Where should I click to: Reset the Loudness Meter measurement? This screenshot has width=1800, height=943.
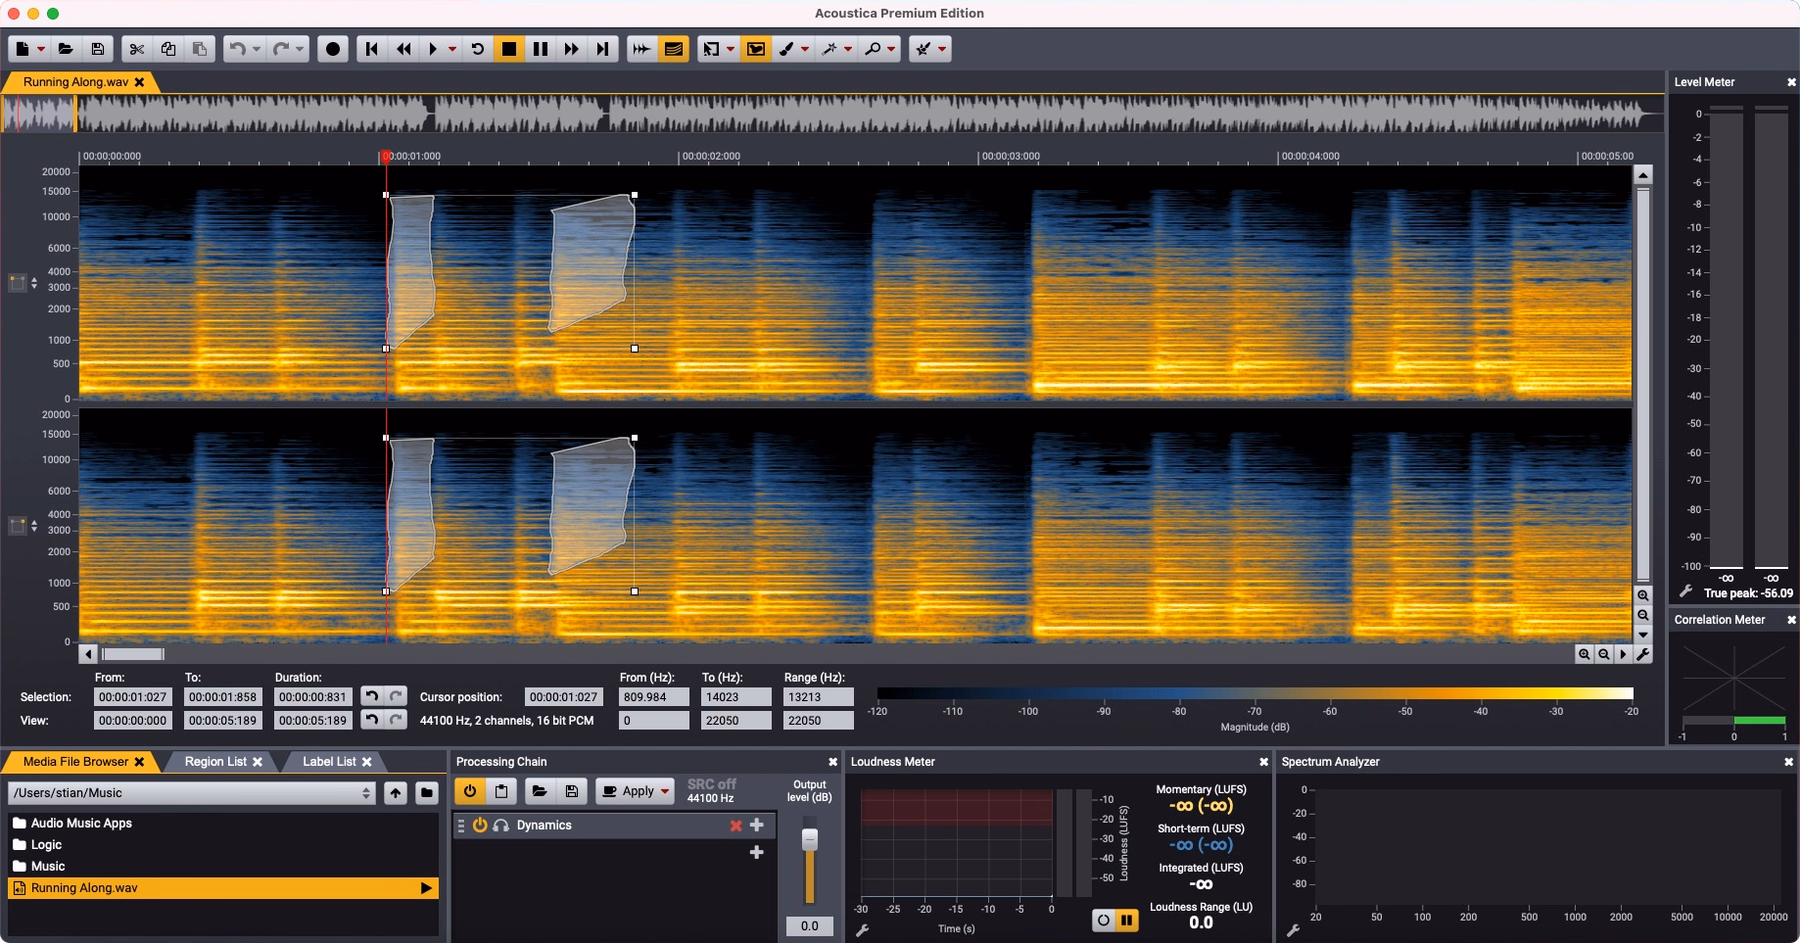click(x=1103, y=920)
